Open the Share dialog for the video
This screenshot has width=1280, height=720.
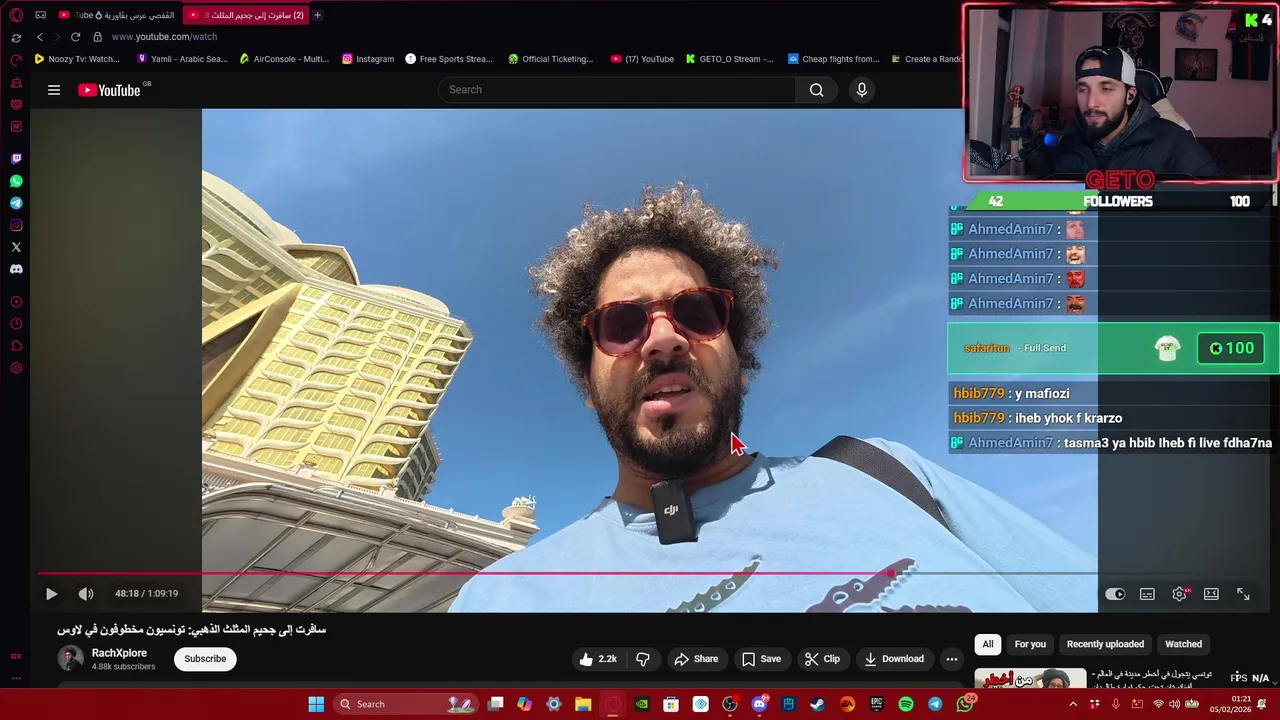696,659
